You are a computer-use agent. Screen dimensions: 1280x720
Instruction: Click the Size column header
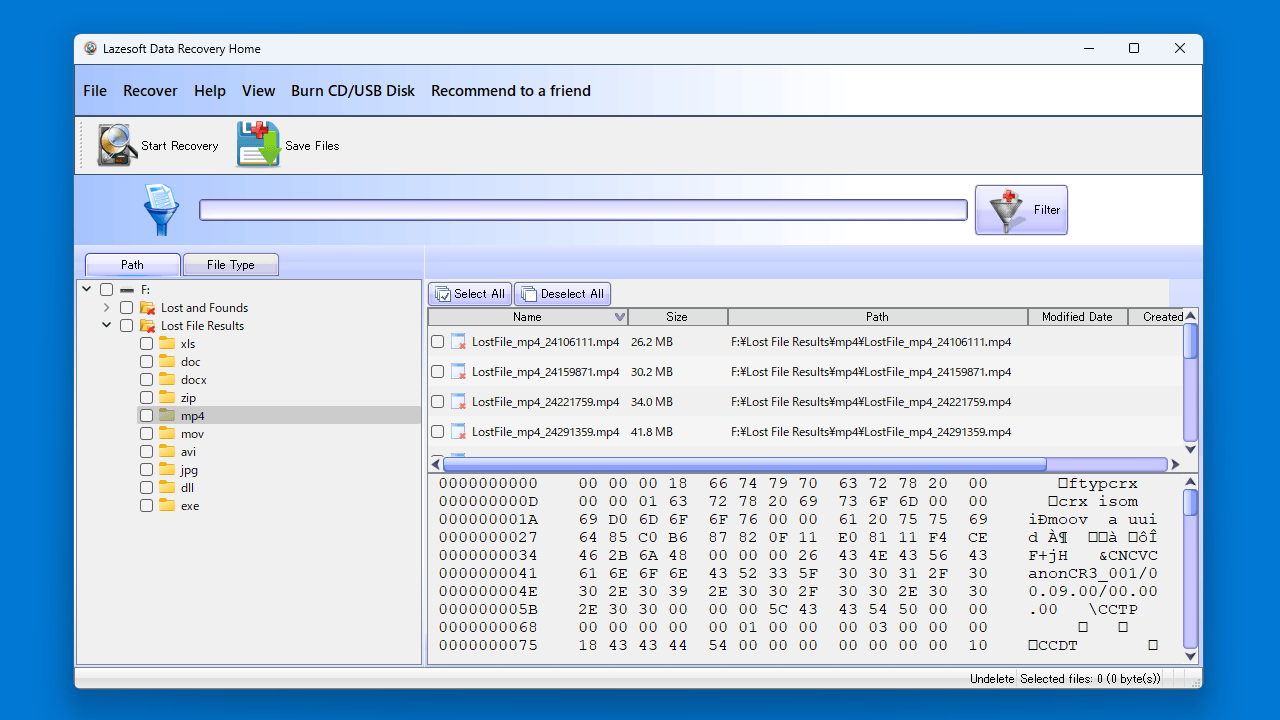678,317
